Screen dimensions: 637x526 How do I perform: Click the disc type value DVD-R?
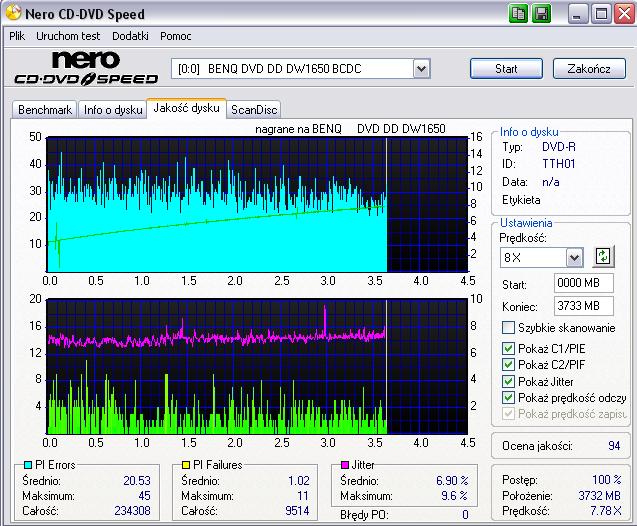coord(559,147)
